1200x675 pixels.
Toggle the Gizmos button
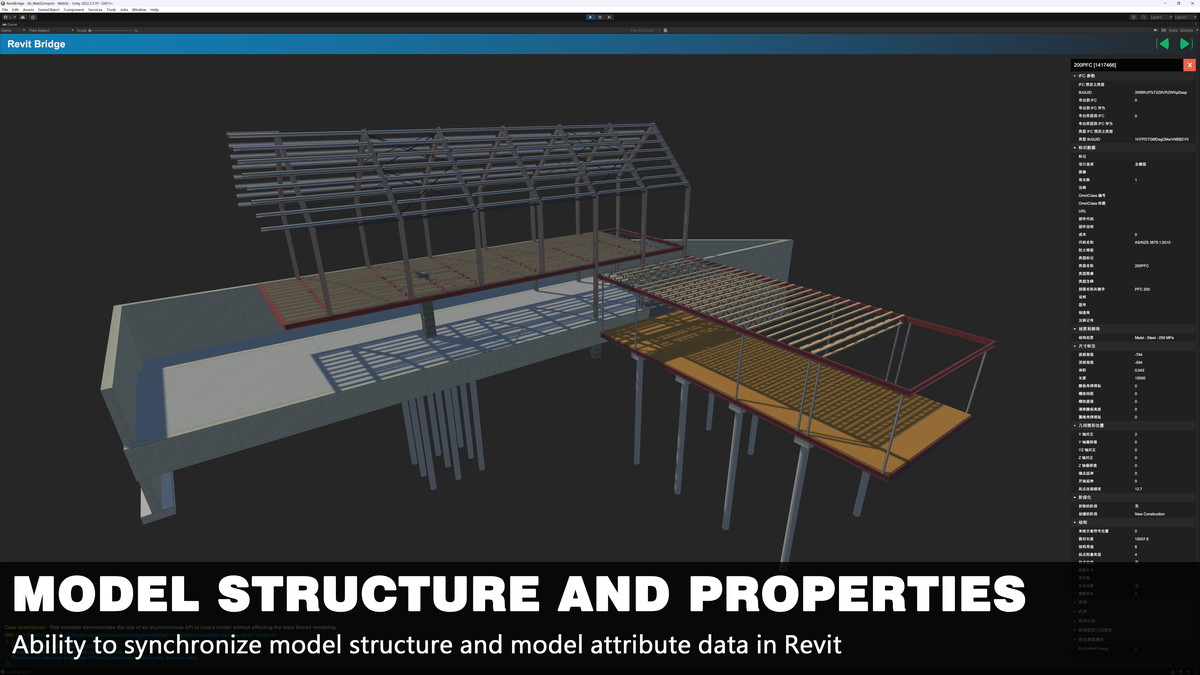pos(1186,30)
